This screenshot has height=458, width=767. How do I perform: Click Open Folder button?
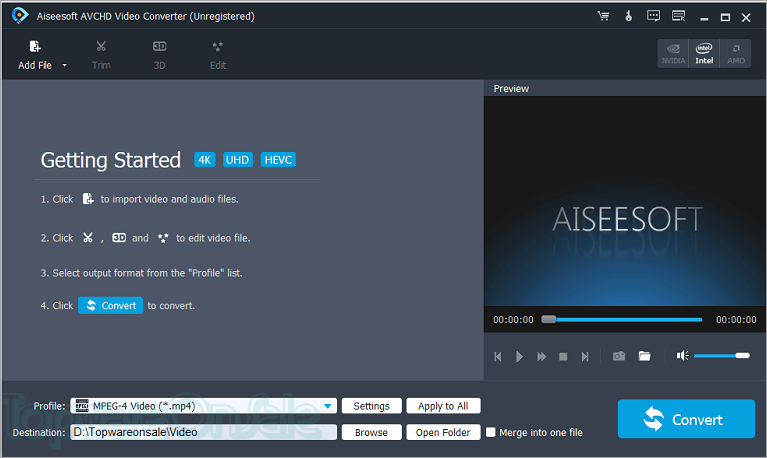tap(443, 433)
